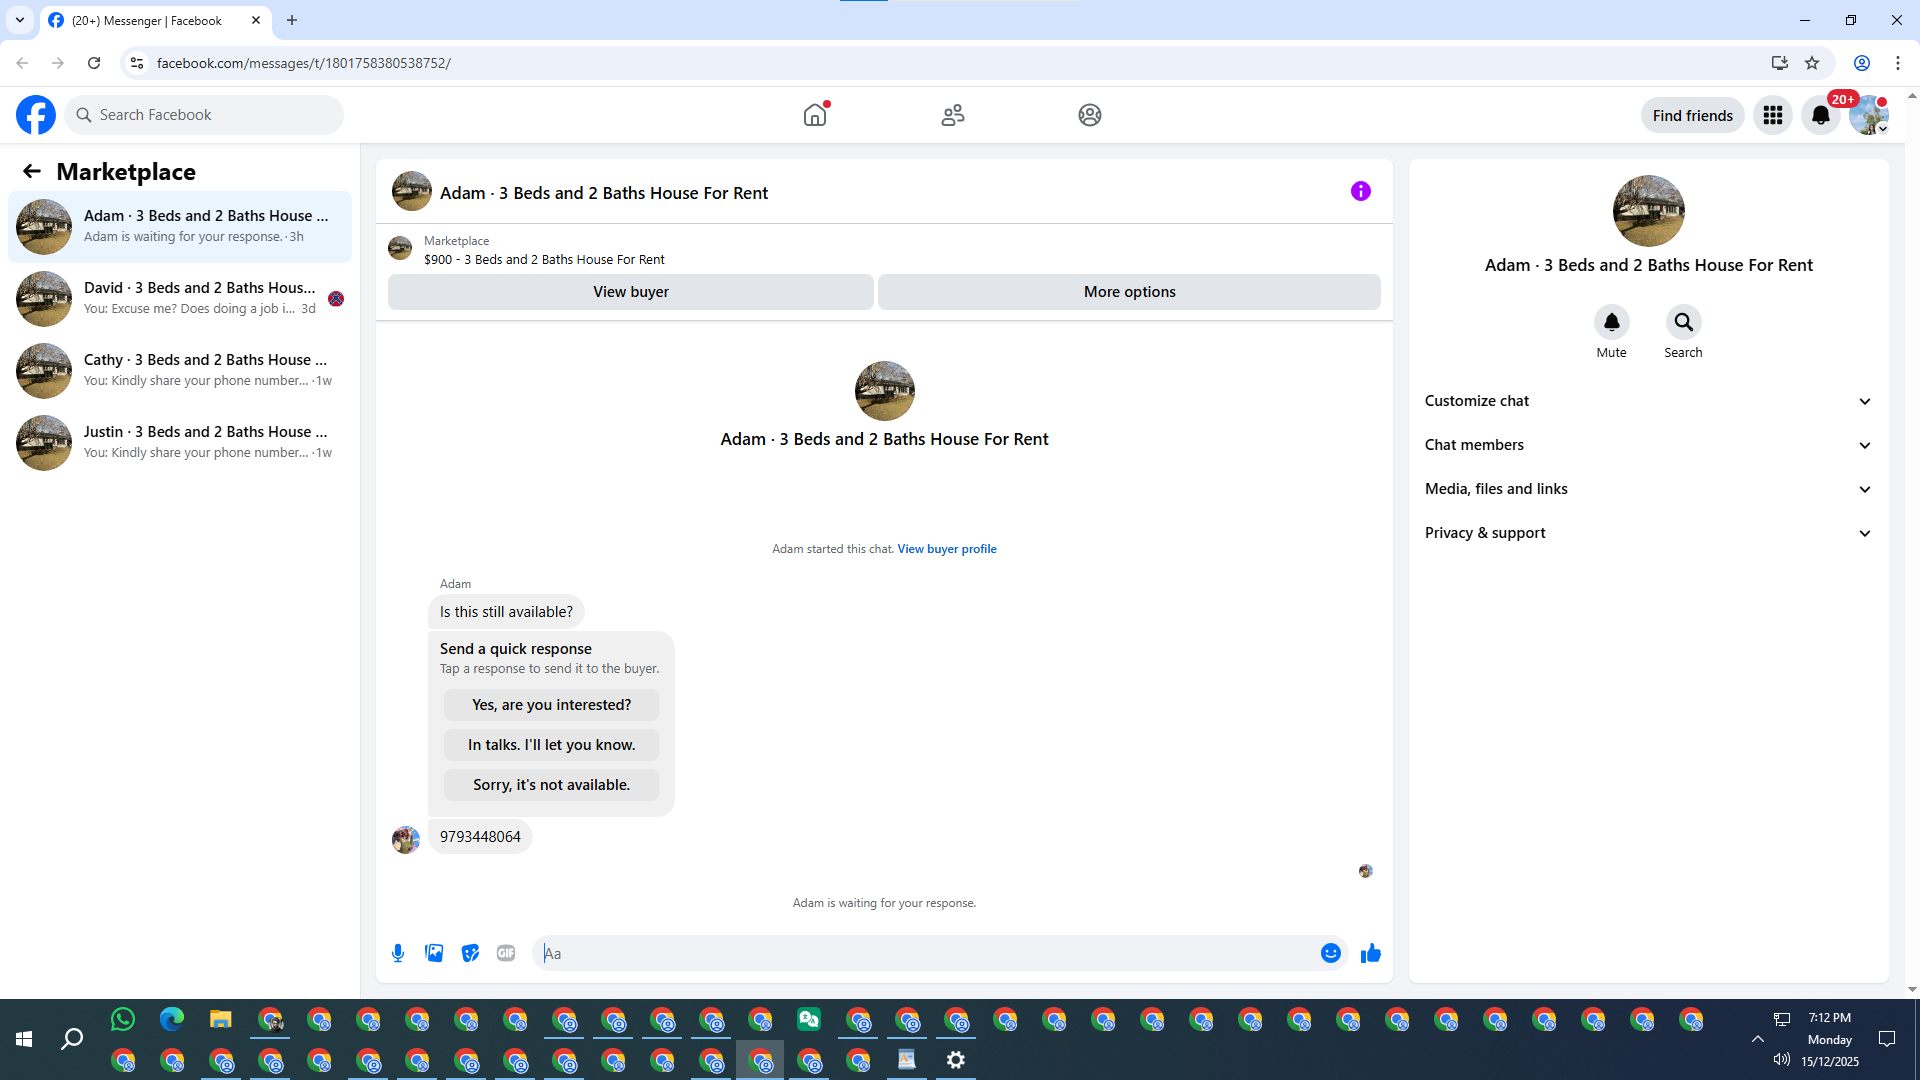Send a thumbs-up like
The height and width of the screenshot is (1080, 1920).
pos(1371,953)
